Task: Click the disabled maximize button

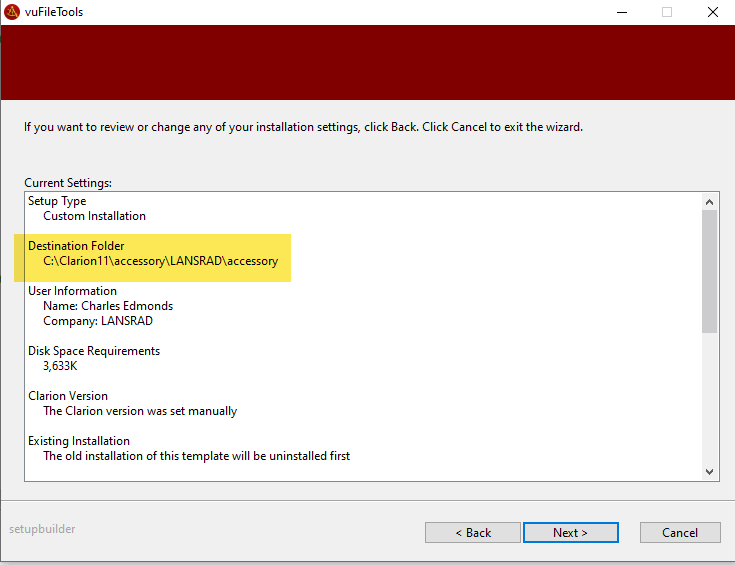Action: [x=666, y=12]
